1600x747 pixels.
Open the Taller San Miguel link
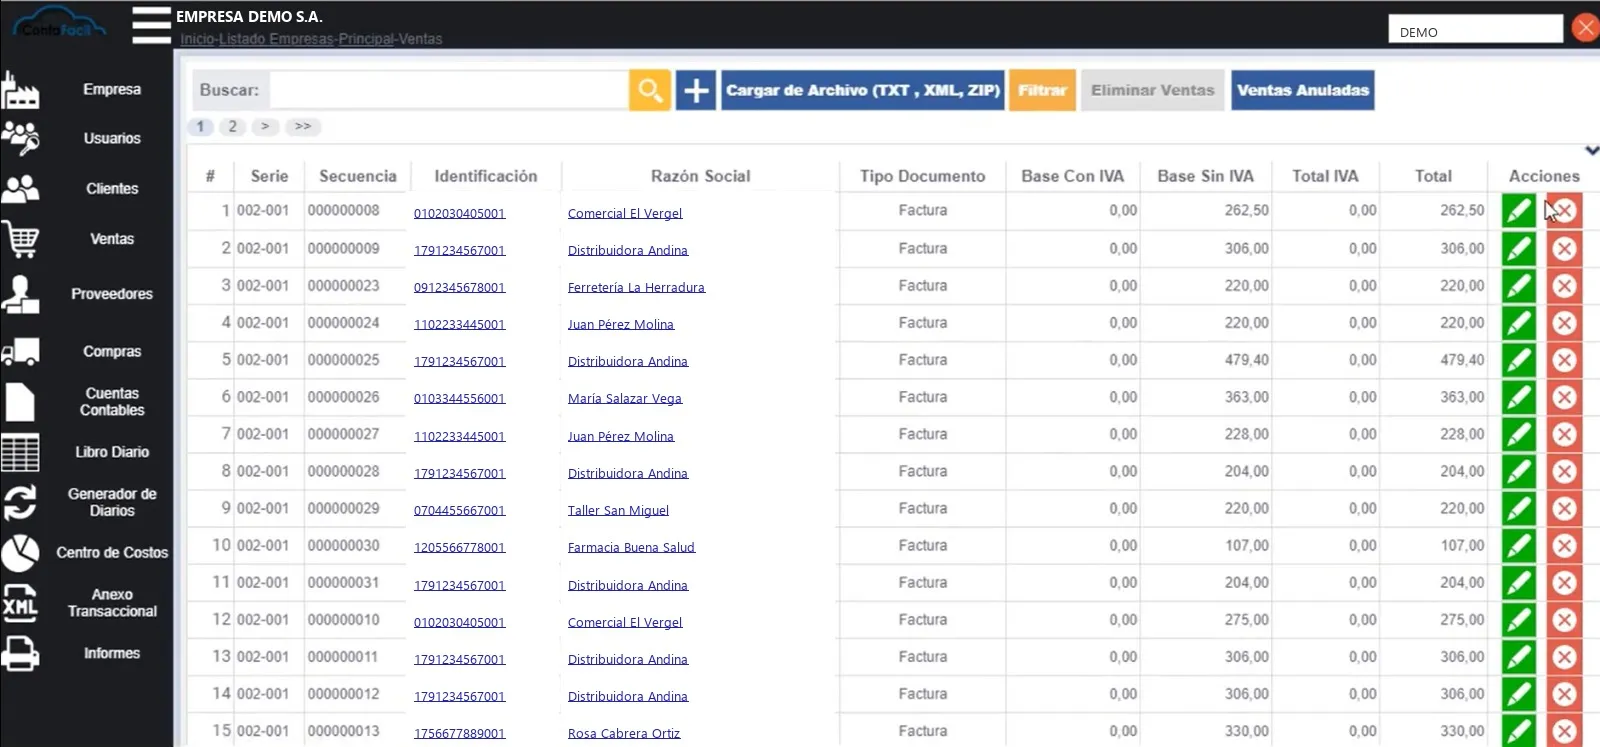coord(618,510)
